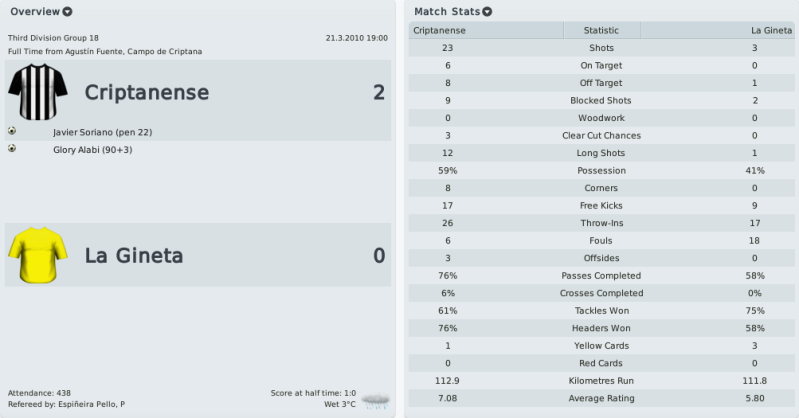Expand the Match Stats dropdown arrow

487,12
